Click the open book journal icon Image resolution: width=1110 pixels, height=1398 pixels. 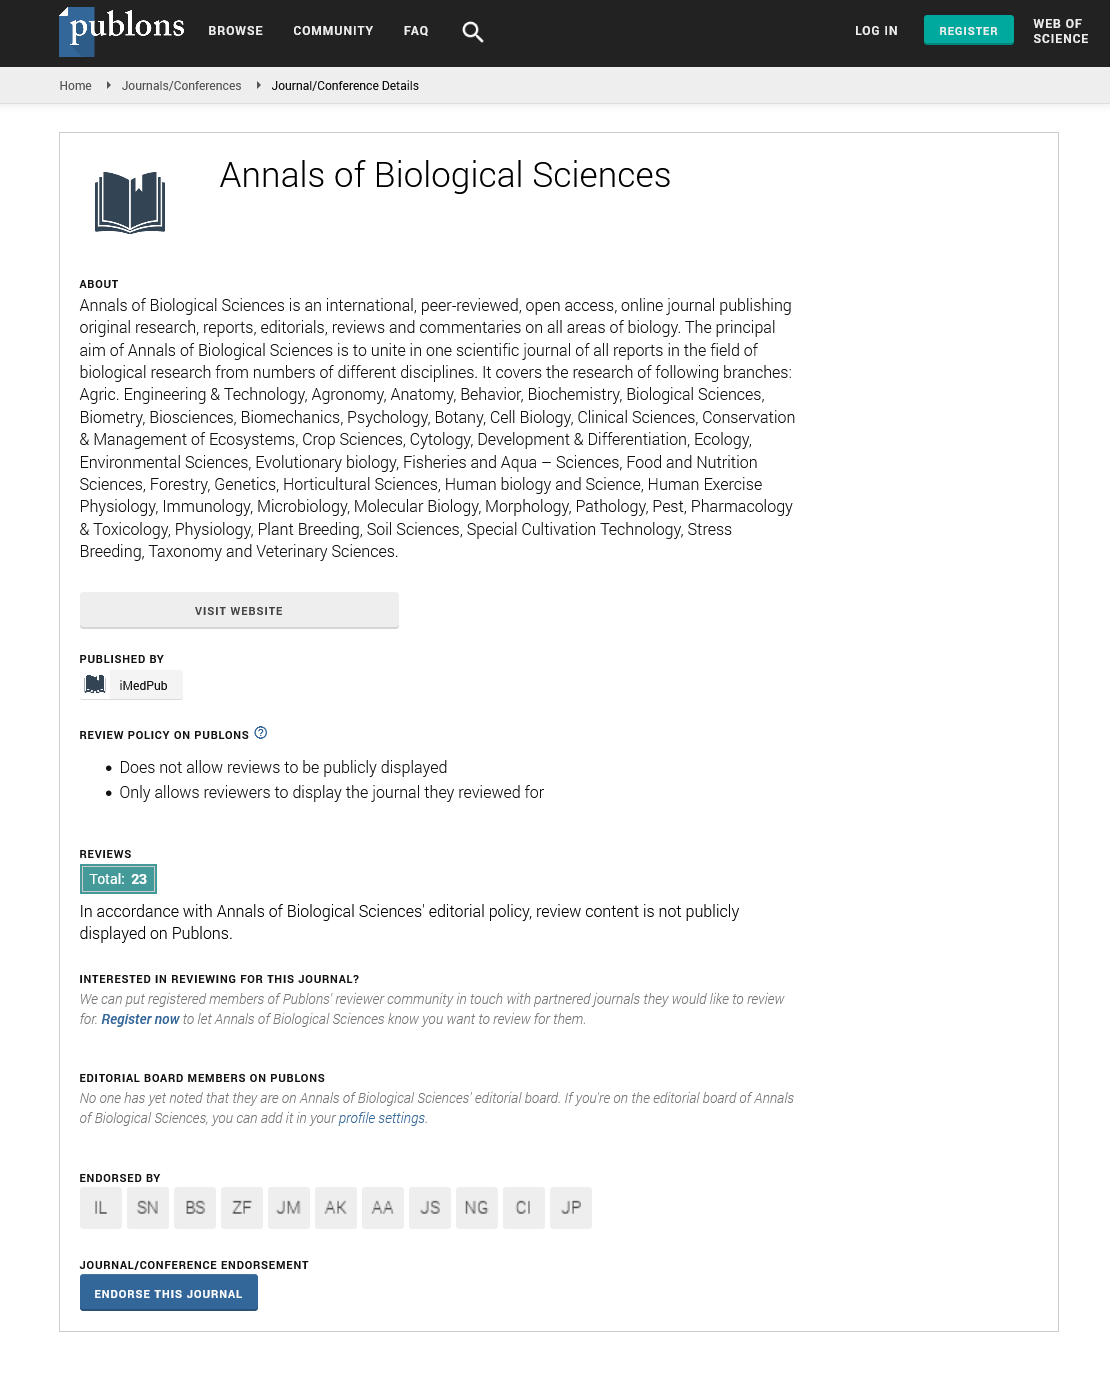click(130, 202)
